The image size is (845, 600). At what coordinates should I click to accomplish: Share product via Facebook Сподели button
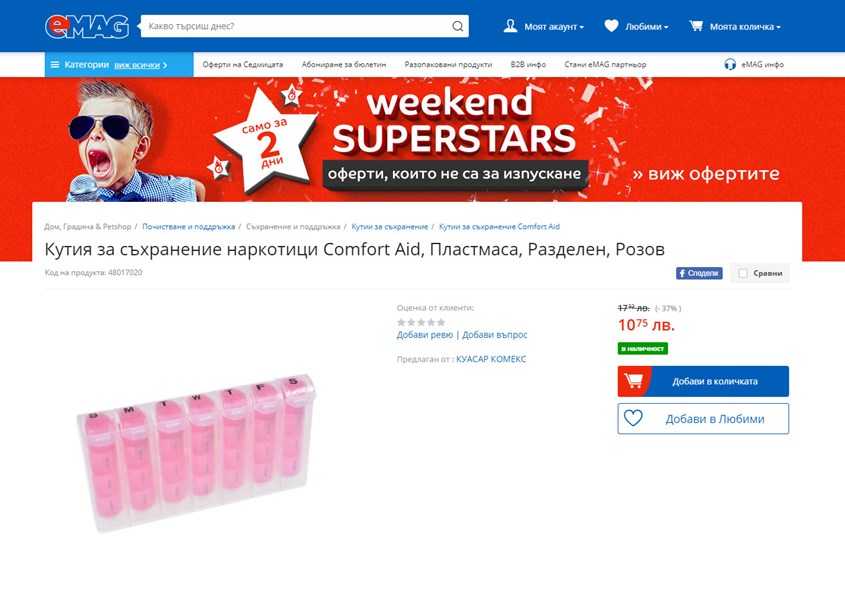[699, 273]
